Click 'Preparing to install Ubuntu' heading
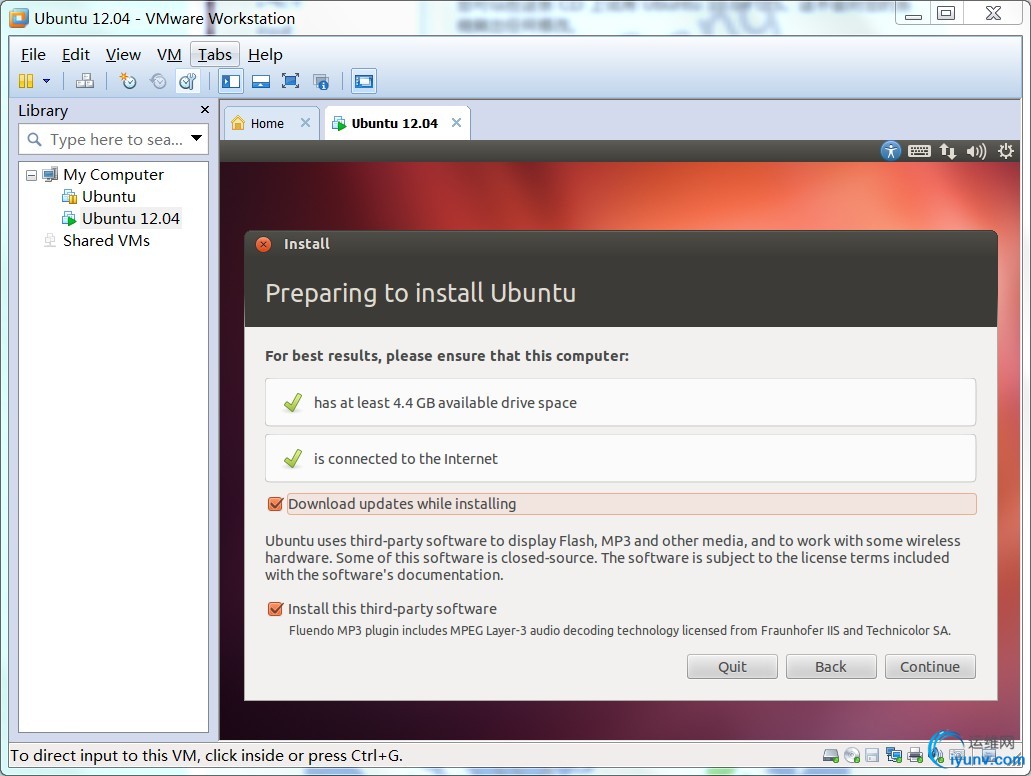This screenshot has height=776, width=1031. tap(420, 293)
